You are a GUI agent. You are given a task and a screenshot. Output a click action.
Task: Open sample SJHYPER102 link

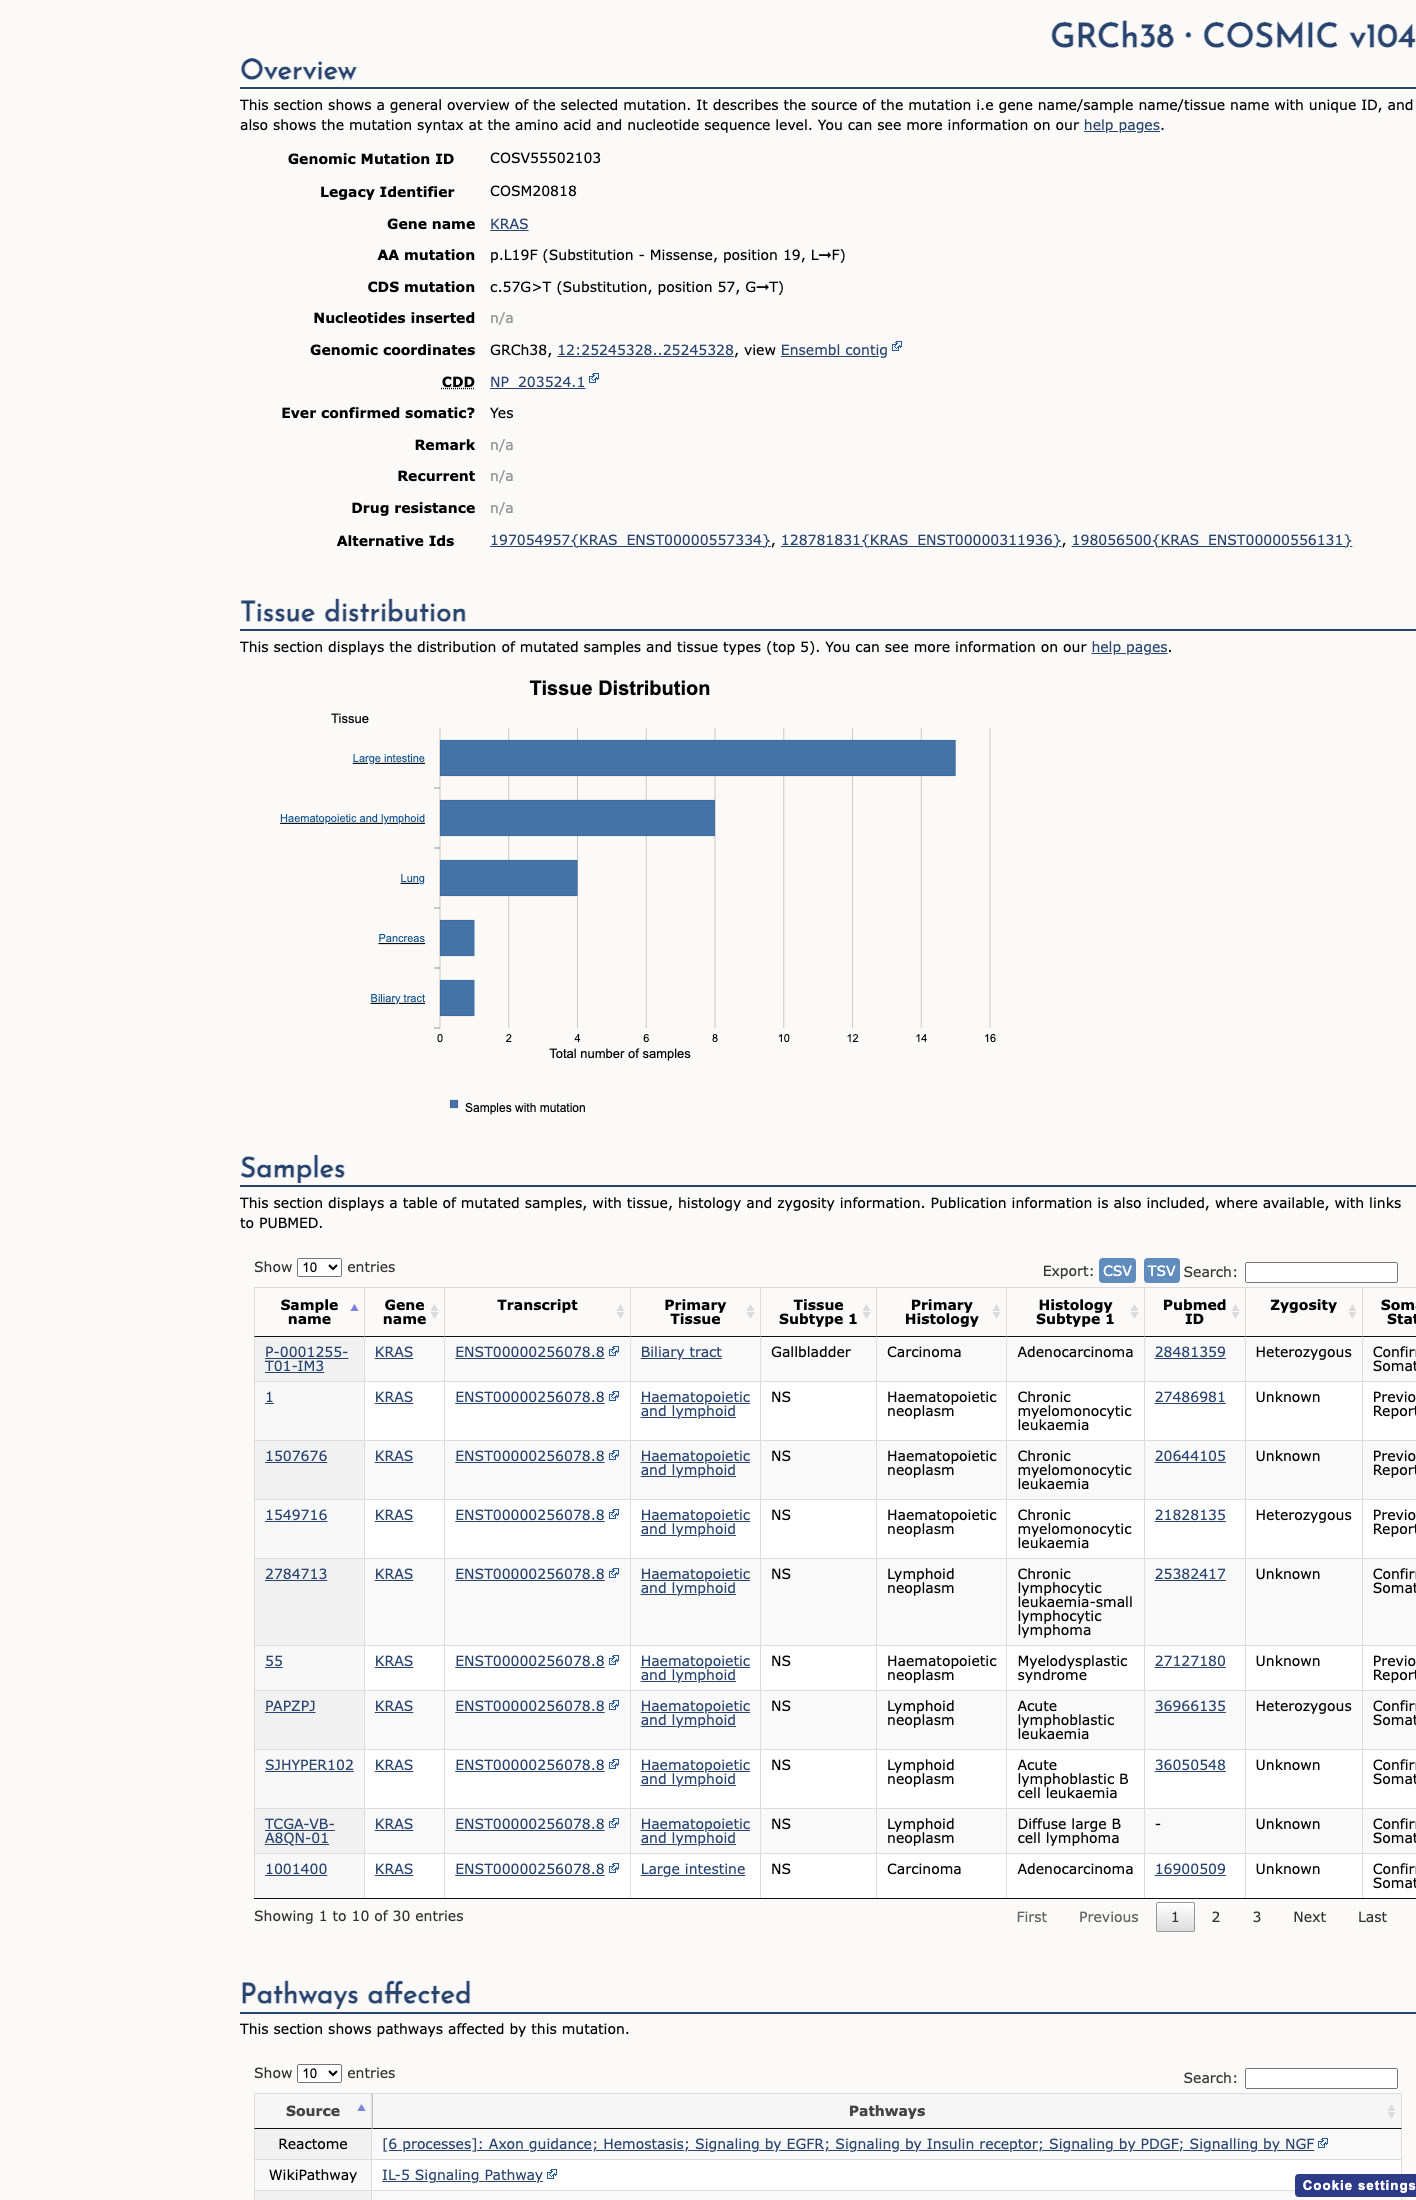click(x=309, y=1765)
